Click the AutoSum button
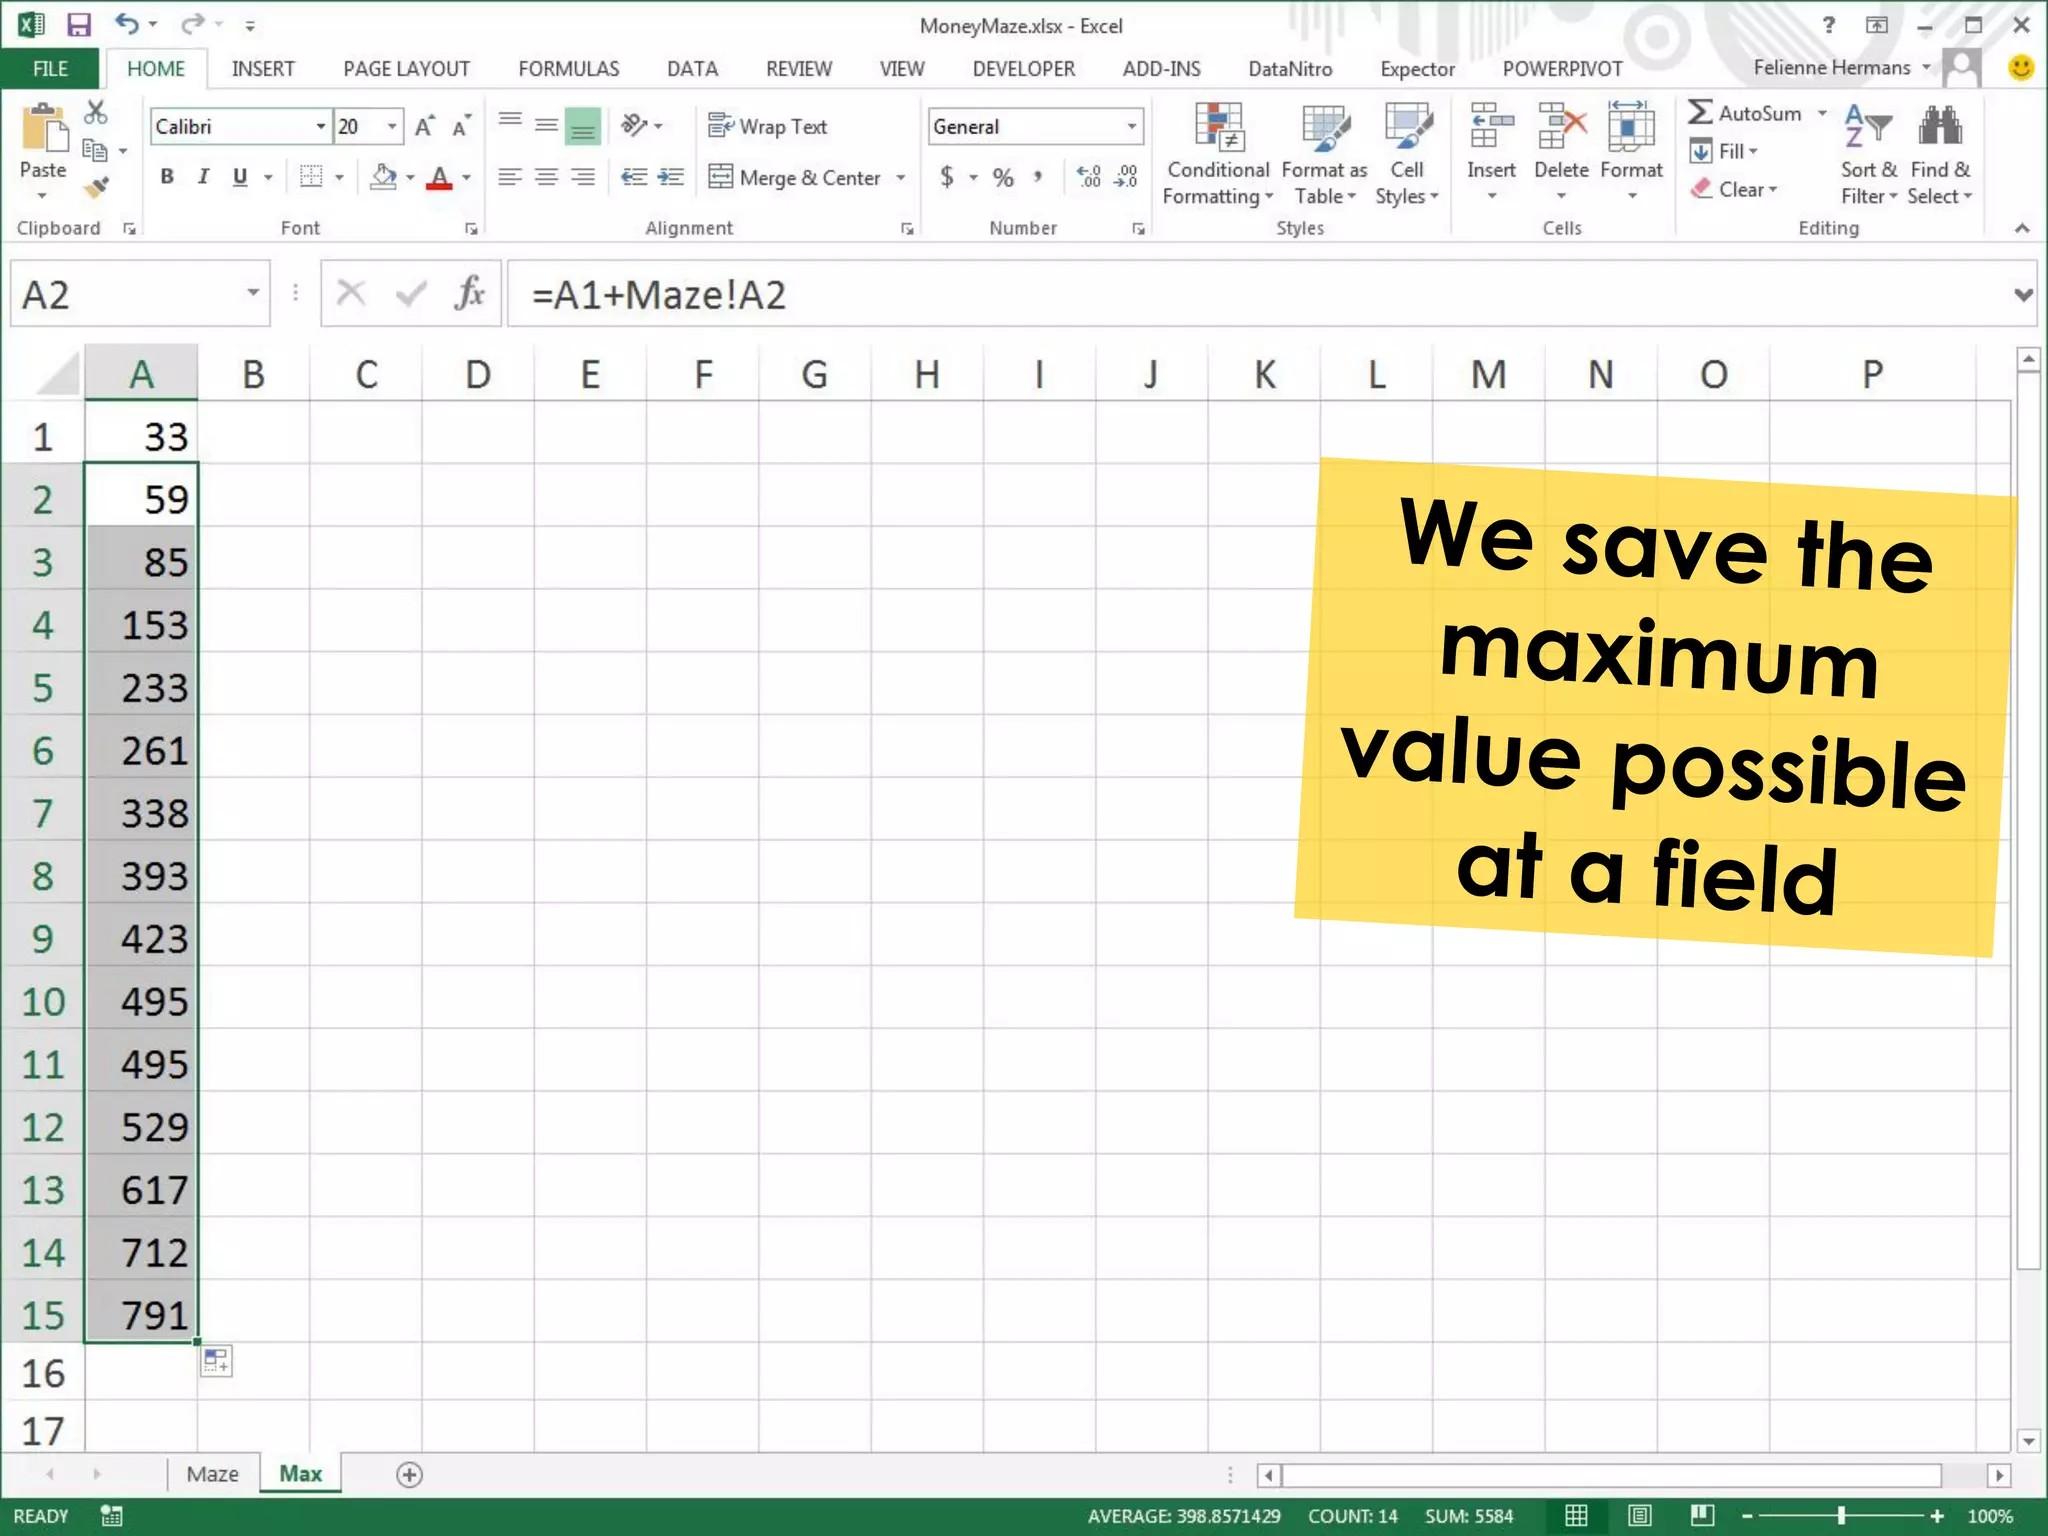The width and height of the screenshot is (2048, 1536). coord(1745,113)
